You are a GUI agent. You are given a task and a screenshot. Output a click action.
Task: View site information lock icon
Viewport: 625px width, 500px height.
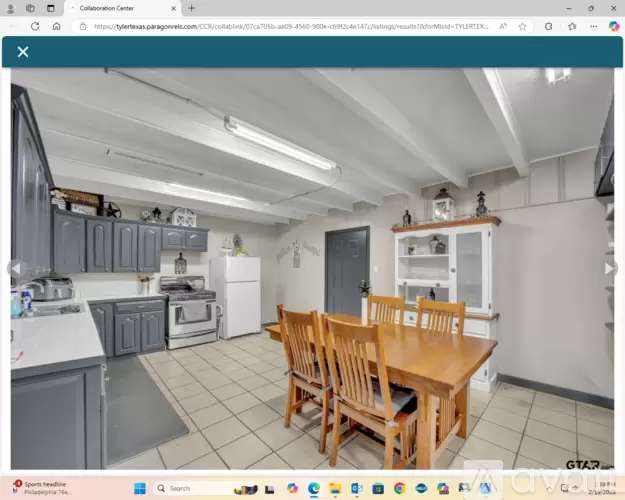83,27
